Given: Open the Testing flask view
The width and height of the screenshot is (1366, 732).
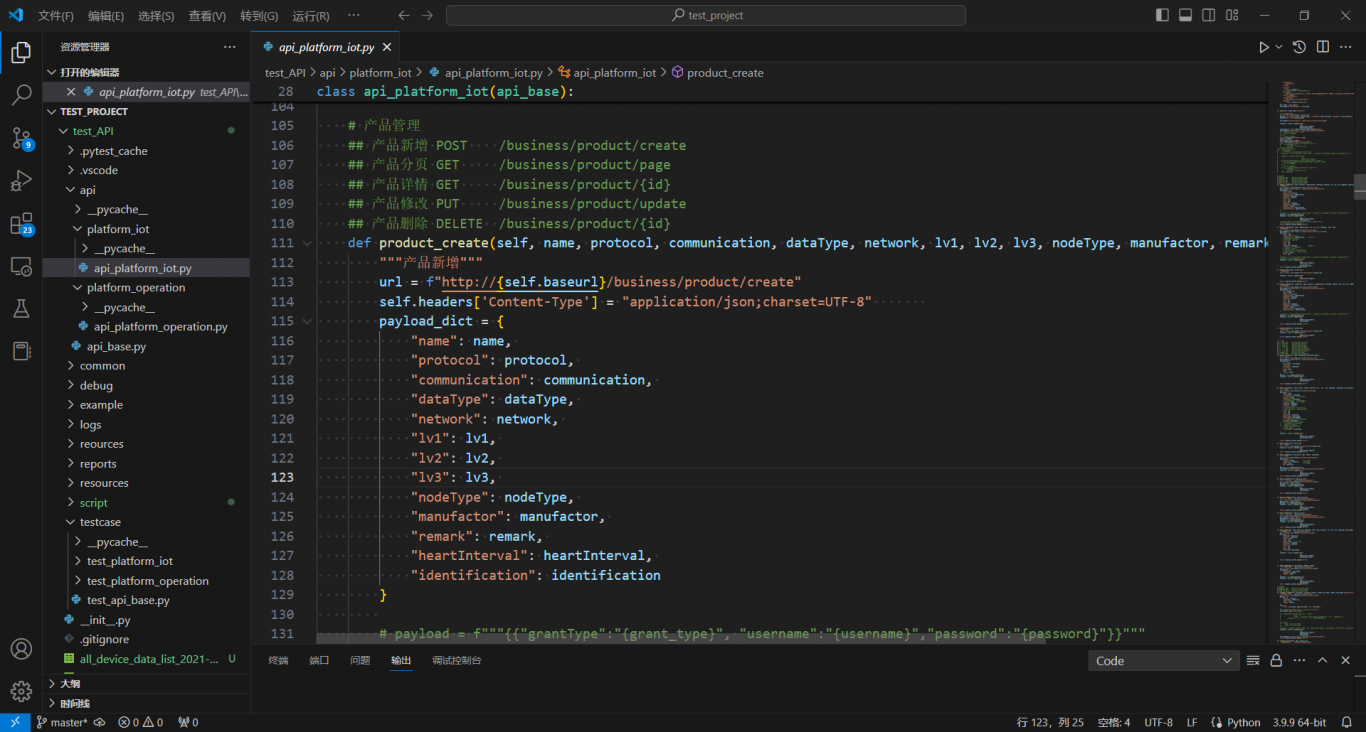Looking at the screenshot, I should [x=21, y=309].
